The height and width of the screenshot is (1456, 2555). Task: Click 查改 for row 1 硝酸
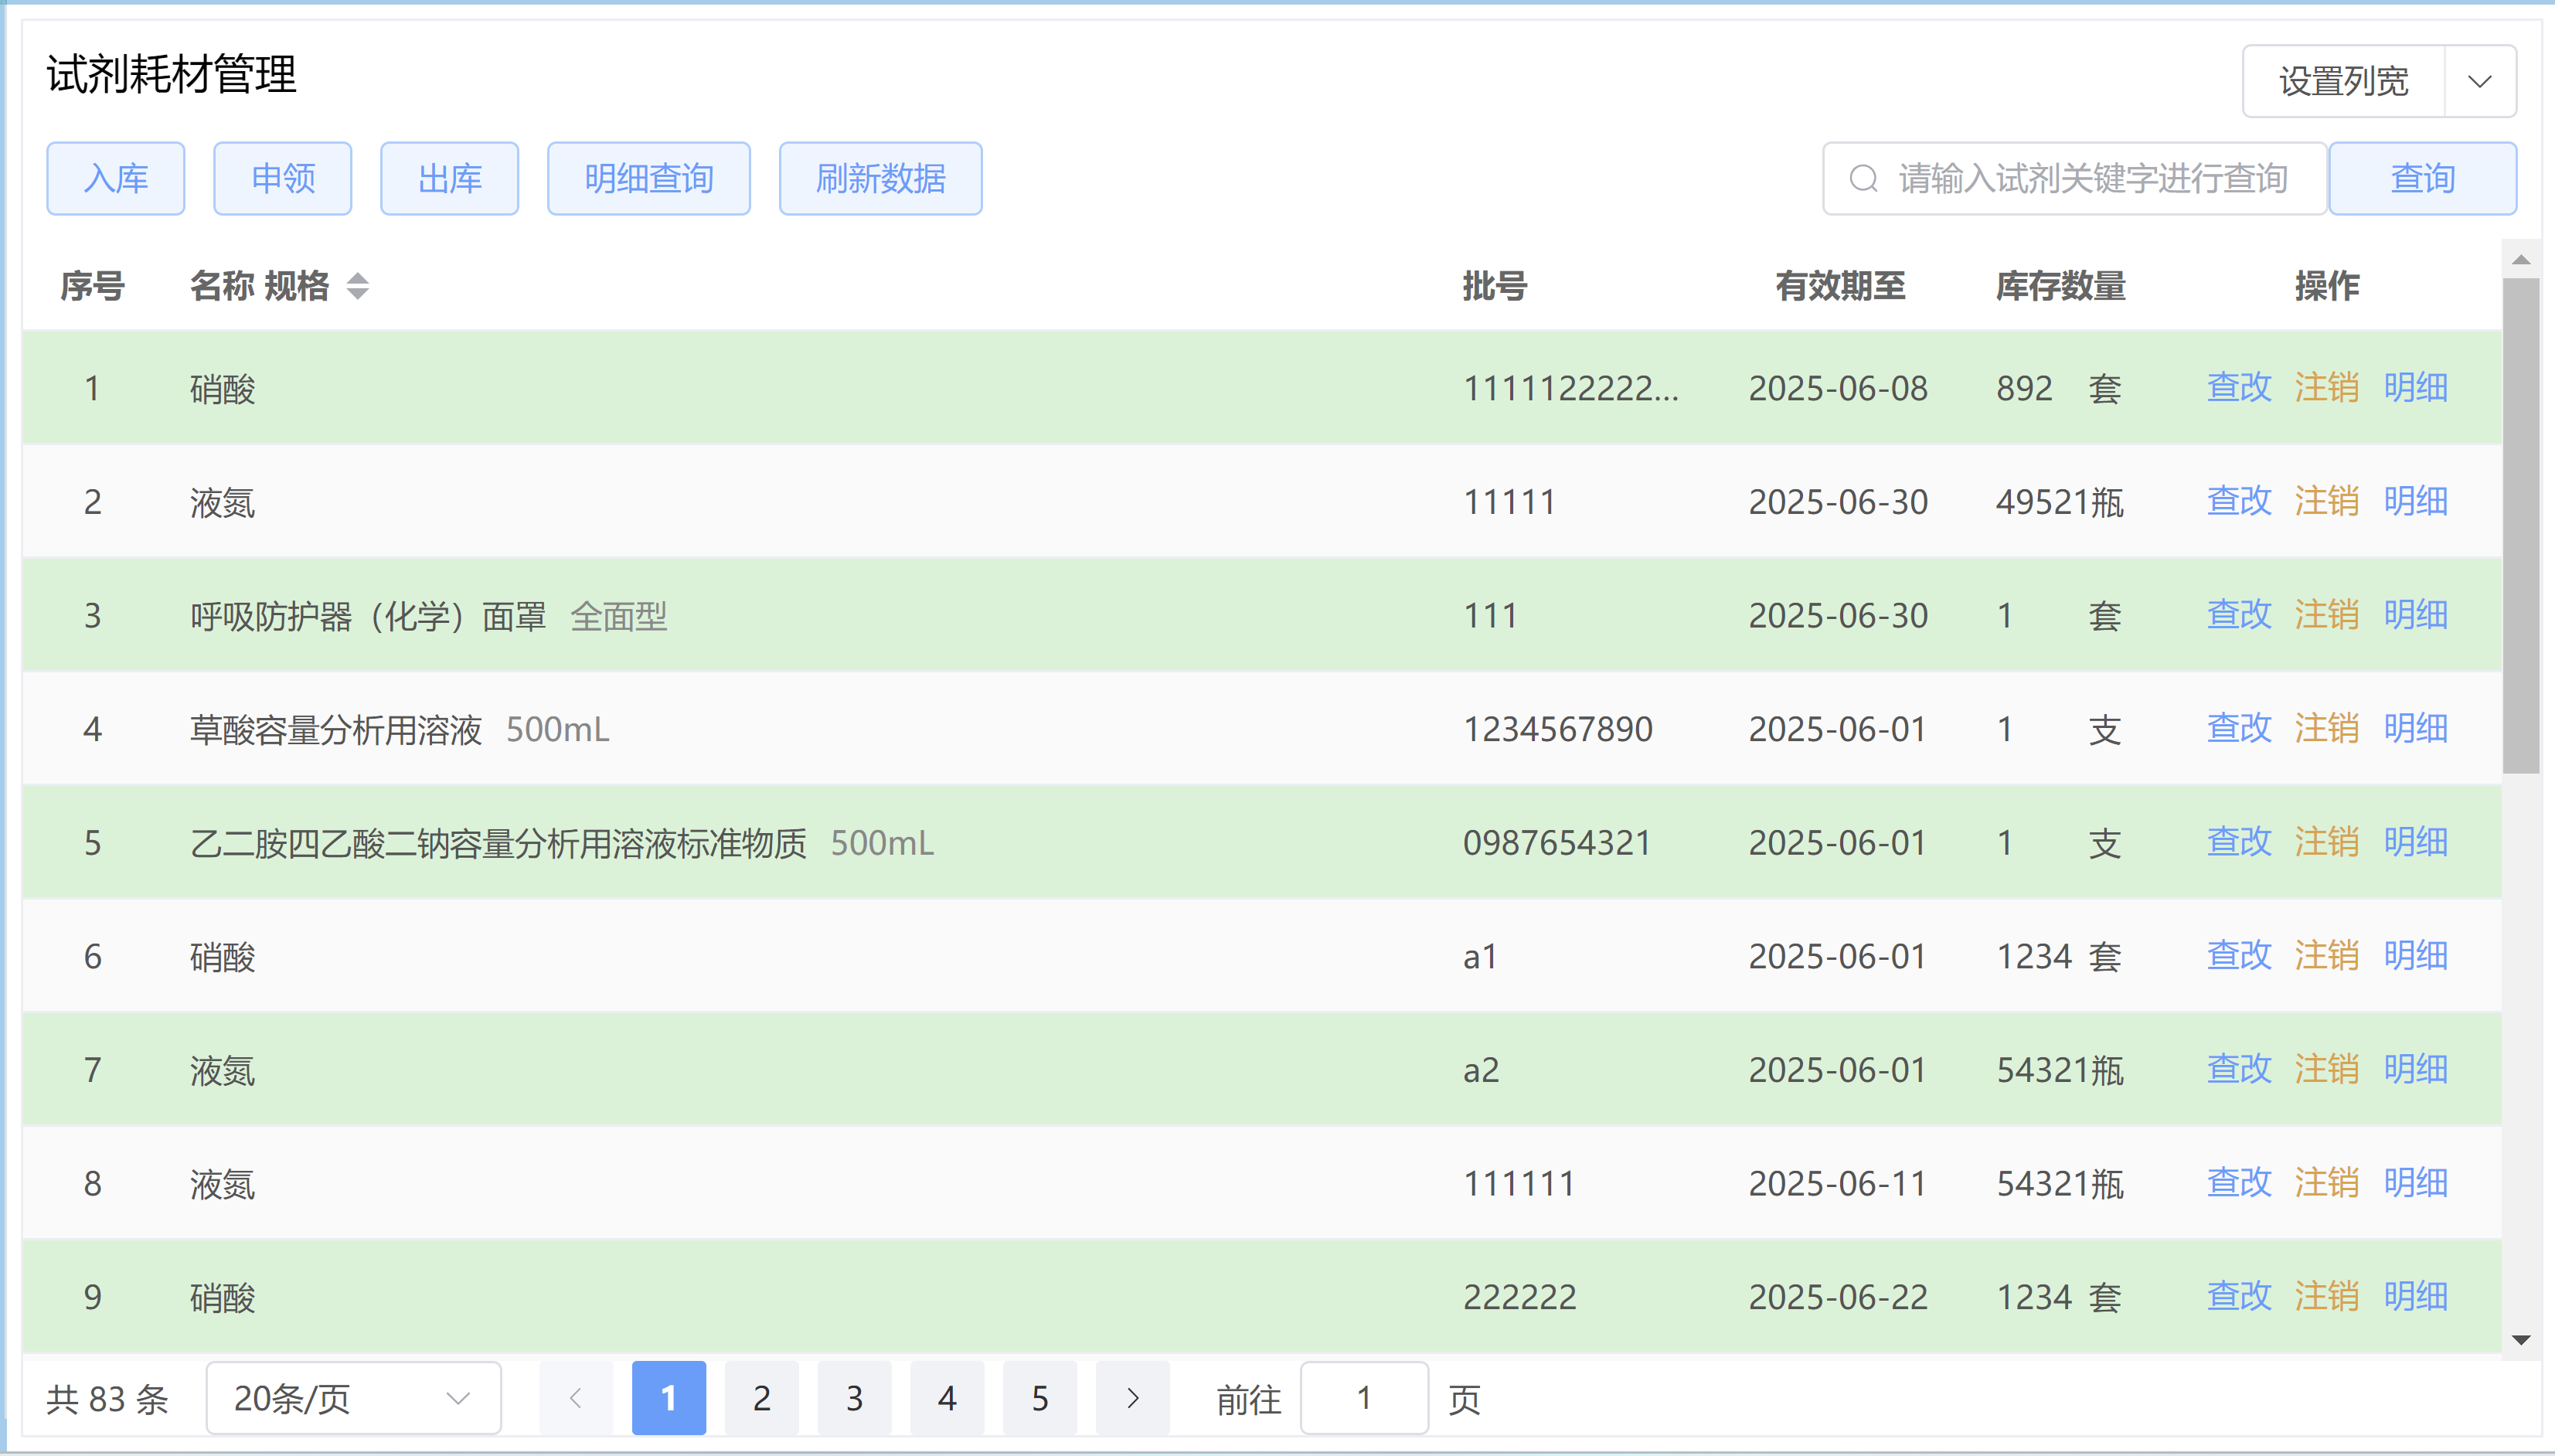point(2238,387)
